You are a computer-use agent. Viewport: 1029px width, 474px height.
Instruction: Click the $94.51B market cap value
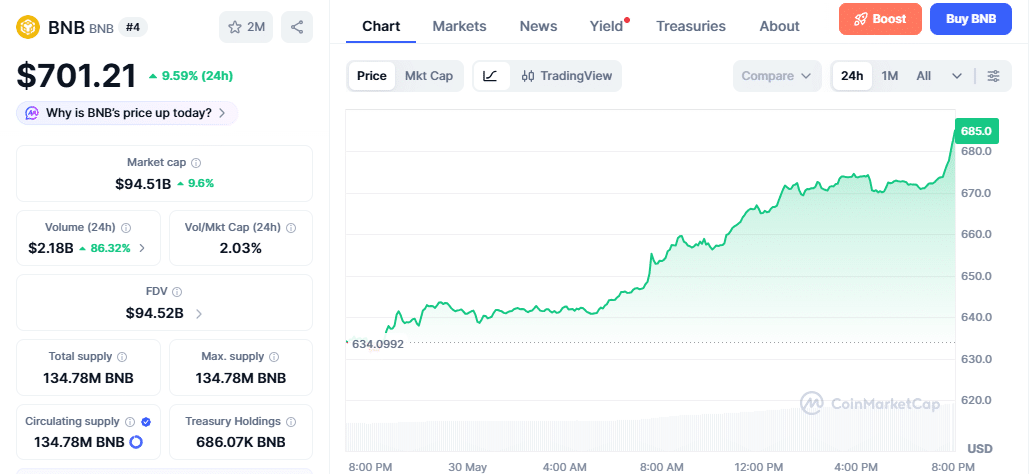point(143,183)
